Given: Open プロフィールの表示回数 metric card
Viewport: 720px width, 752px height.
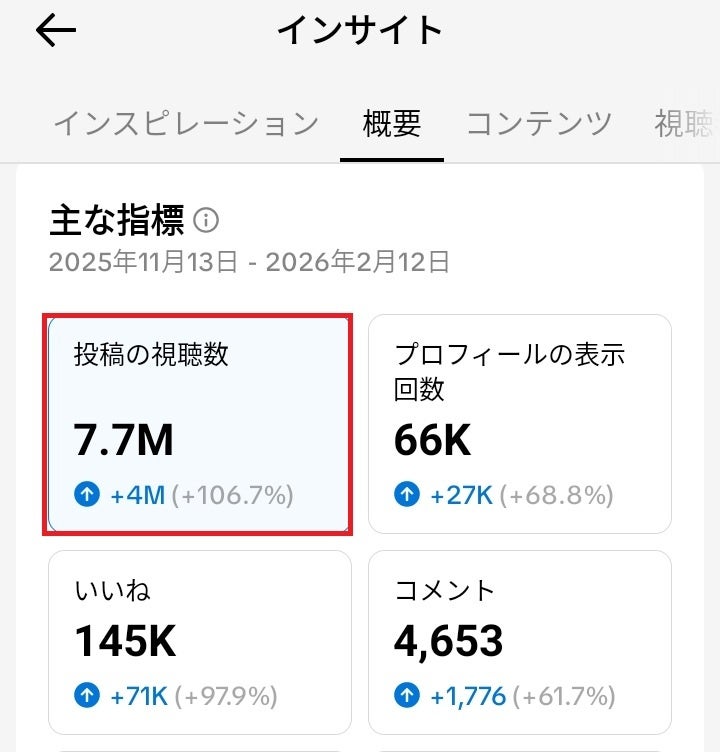Looking at the screenshot, I should (x=519, y=424).
